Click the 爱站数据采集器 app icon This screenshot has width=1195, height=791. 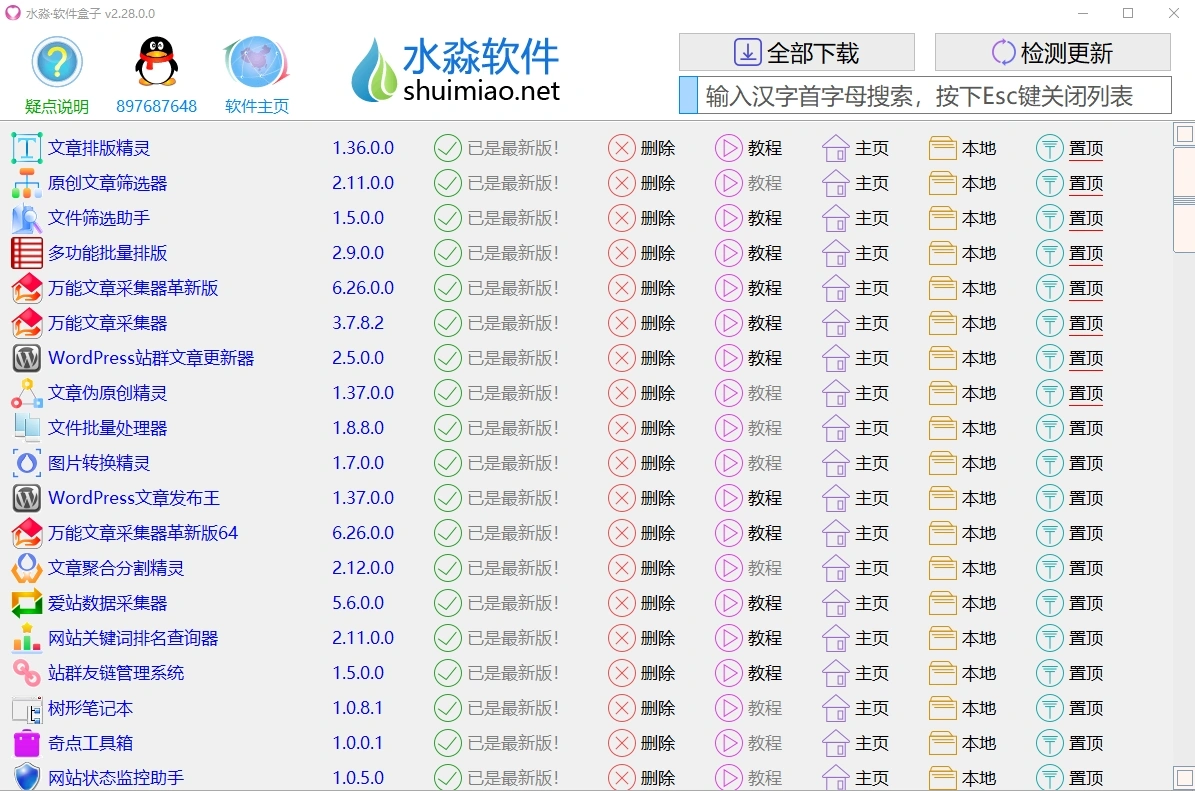coord(27,604)
